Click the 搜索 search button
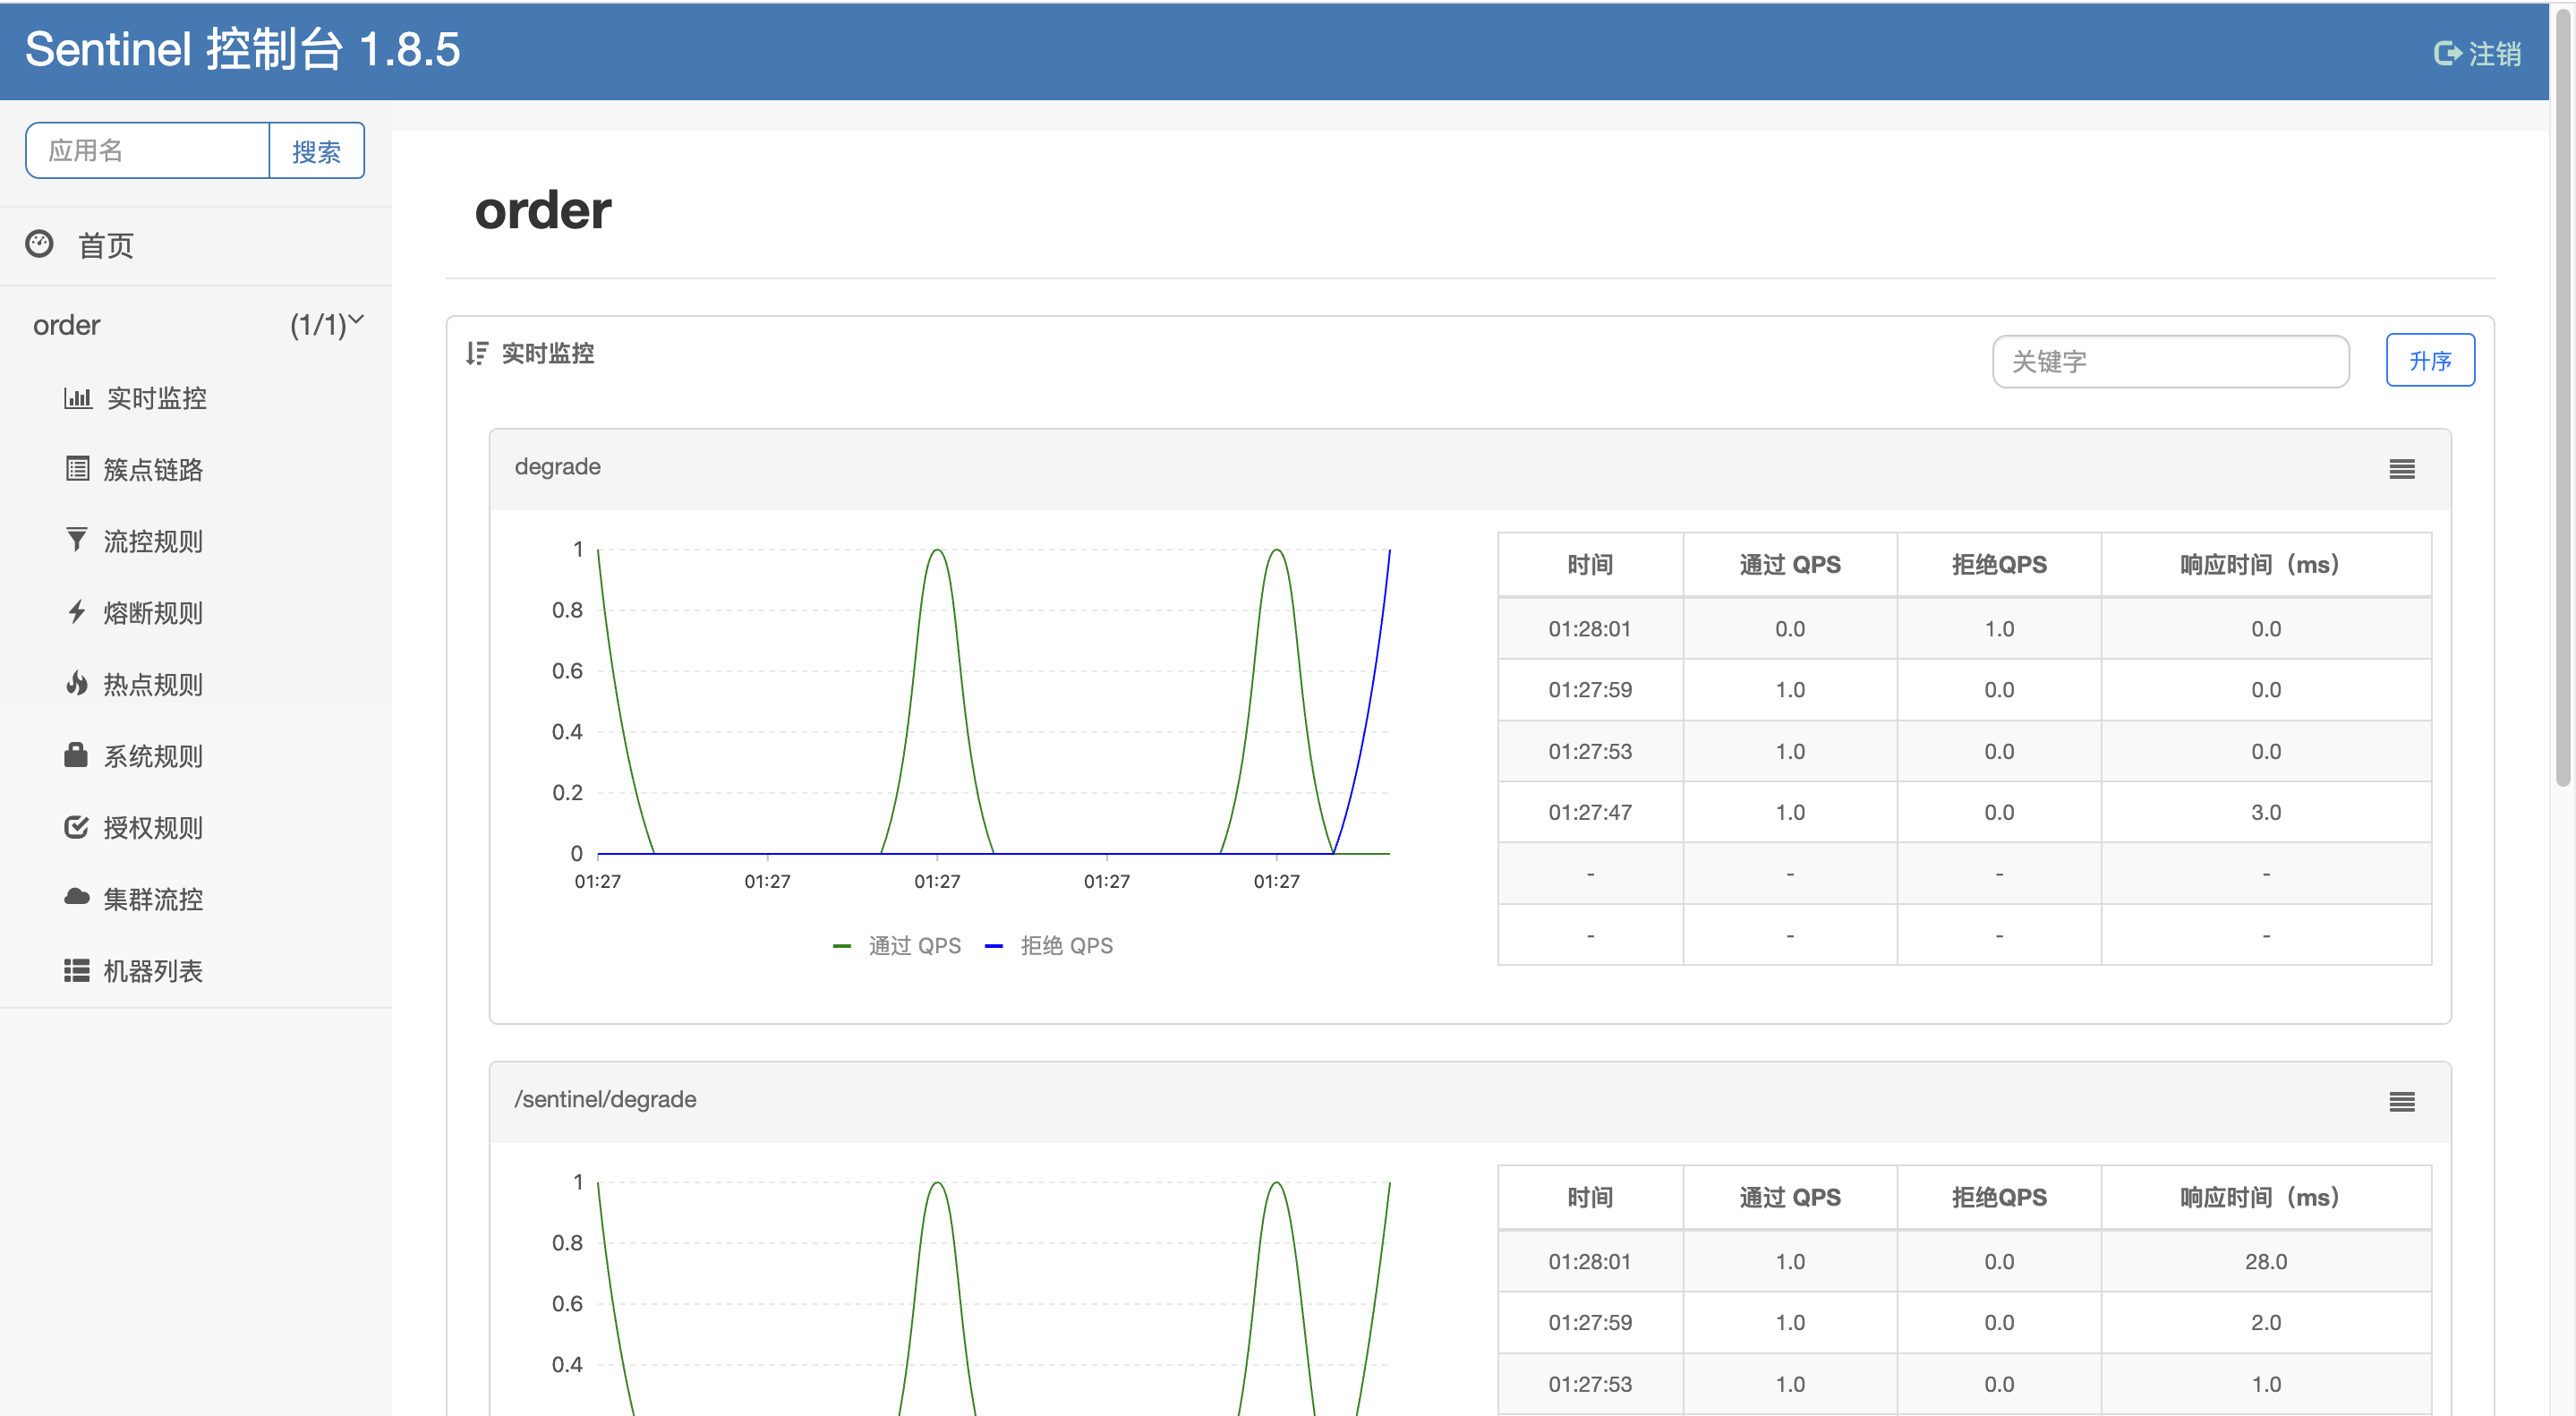 point(316,151)
